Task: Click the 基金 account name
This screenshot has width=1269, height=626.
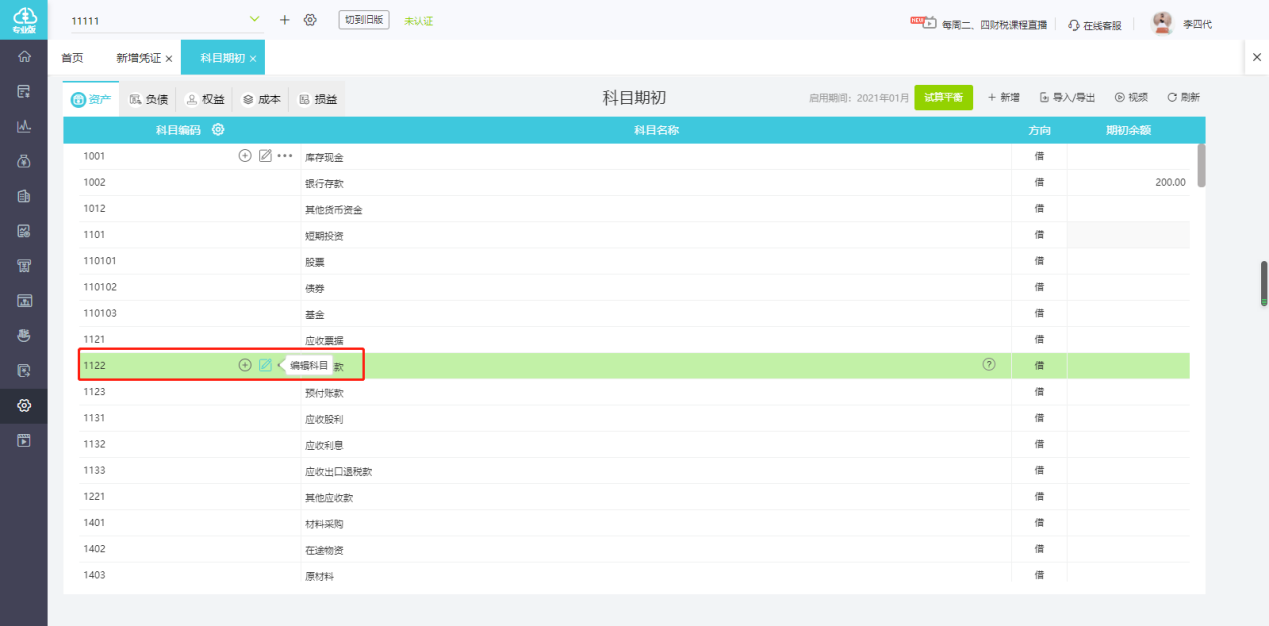Action: 314,314
